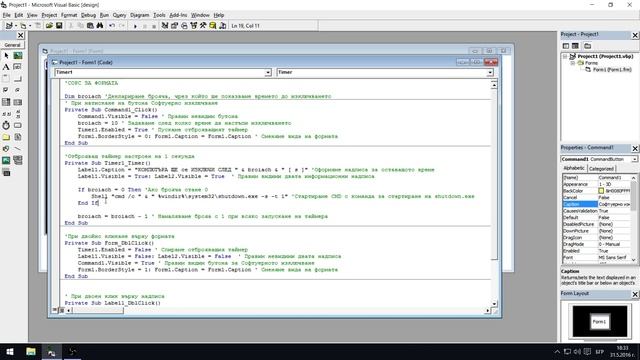Select the Data control in the toolbox
The height and width of the screenshot is (360, 640).
point(18,160)
